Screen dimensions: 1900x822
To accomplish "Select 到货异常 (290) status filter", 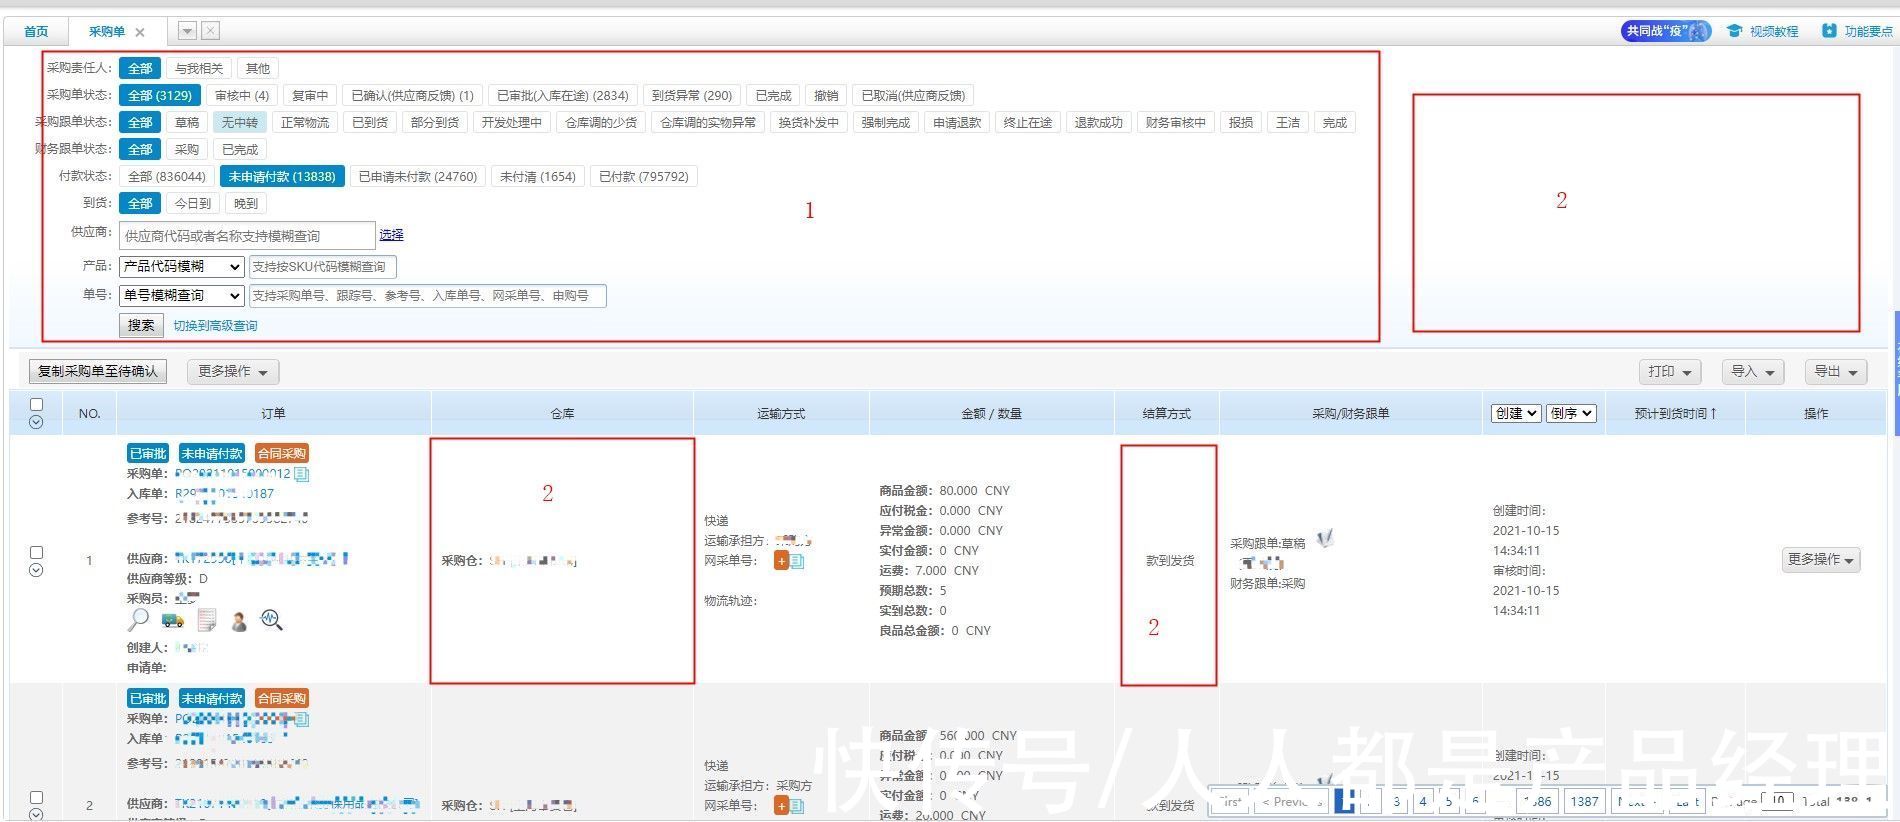I will pyautogui.click(x=692, y=95).
